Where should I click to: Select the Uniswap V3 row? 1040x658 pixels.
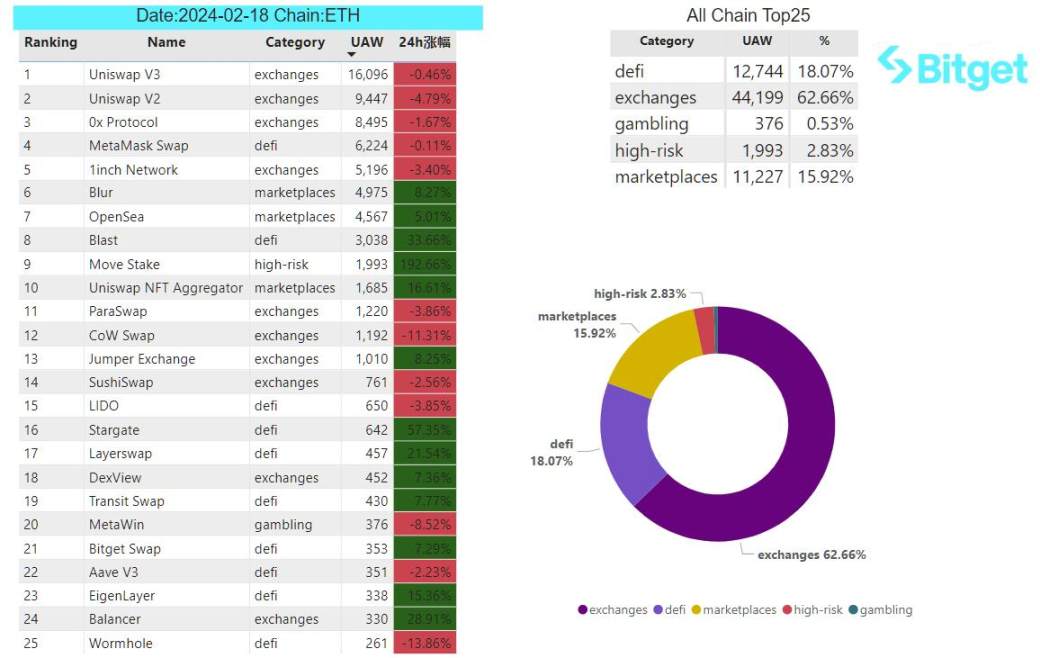(x=237, y=74)
